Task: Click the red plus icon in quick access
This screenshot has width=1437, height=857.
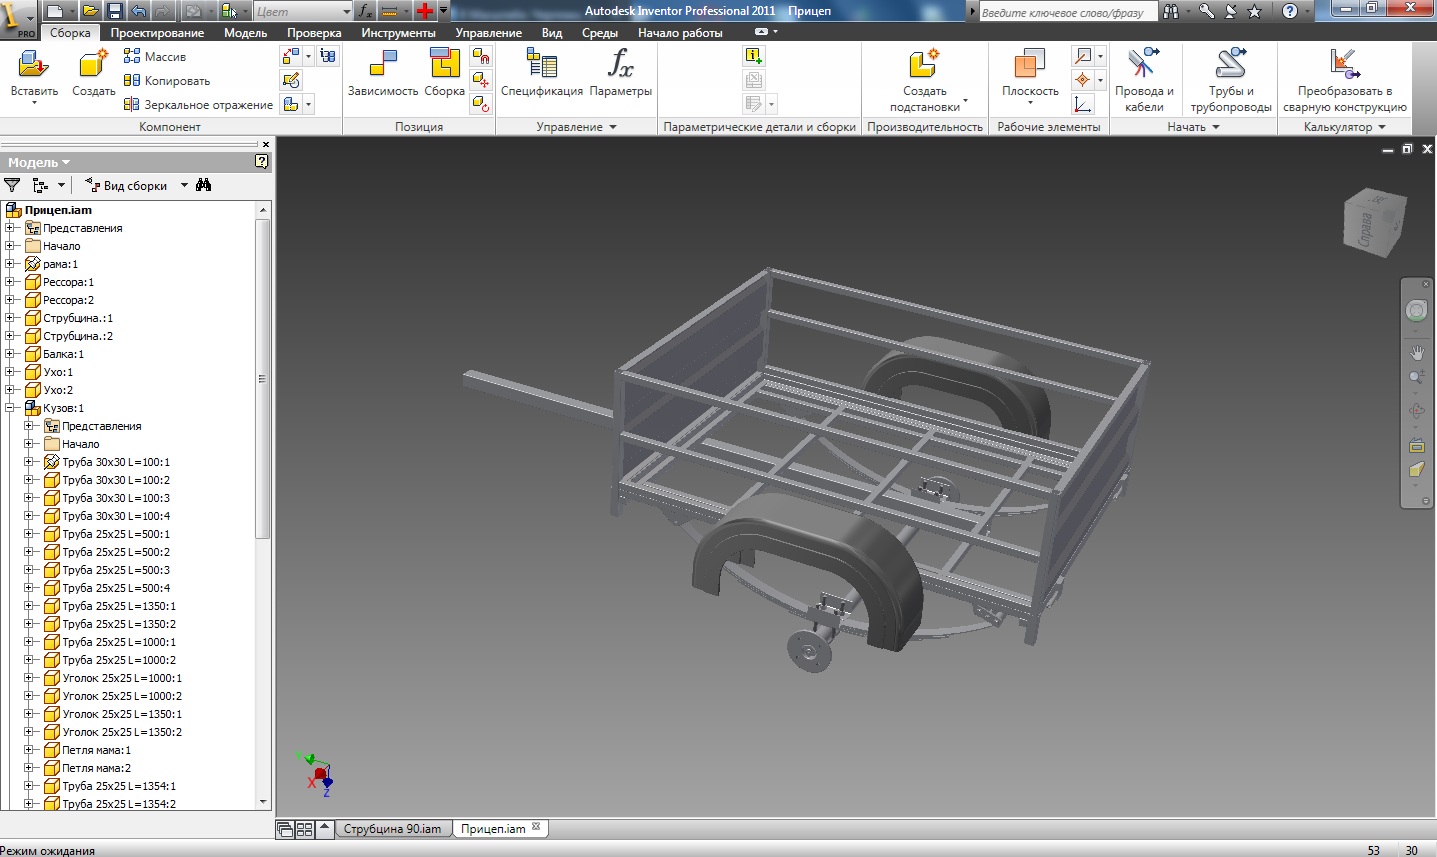Action: click(x=425, y=11)
